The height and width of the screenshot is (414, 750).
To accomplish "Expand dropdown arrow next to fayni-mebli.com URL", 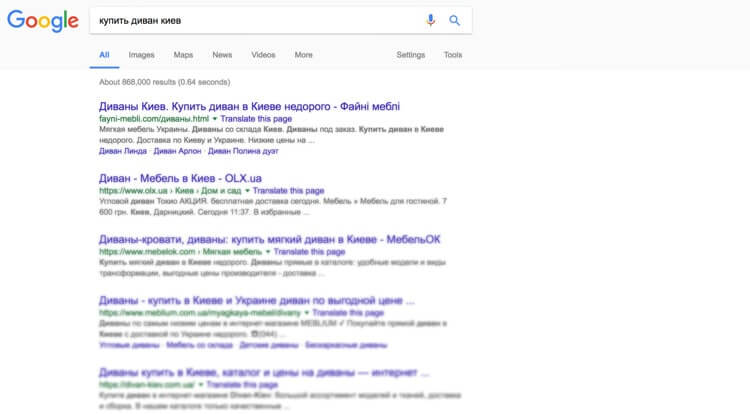I will point(215,119).
